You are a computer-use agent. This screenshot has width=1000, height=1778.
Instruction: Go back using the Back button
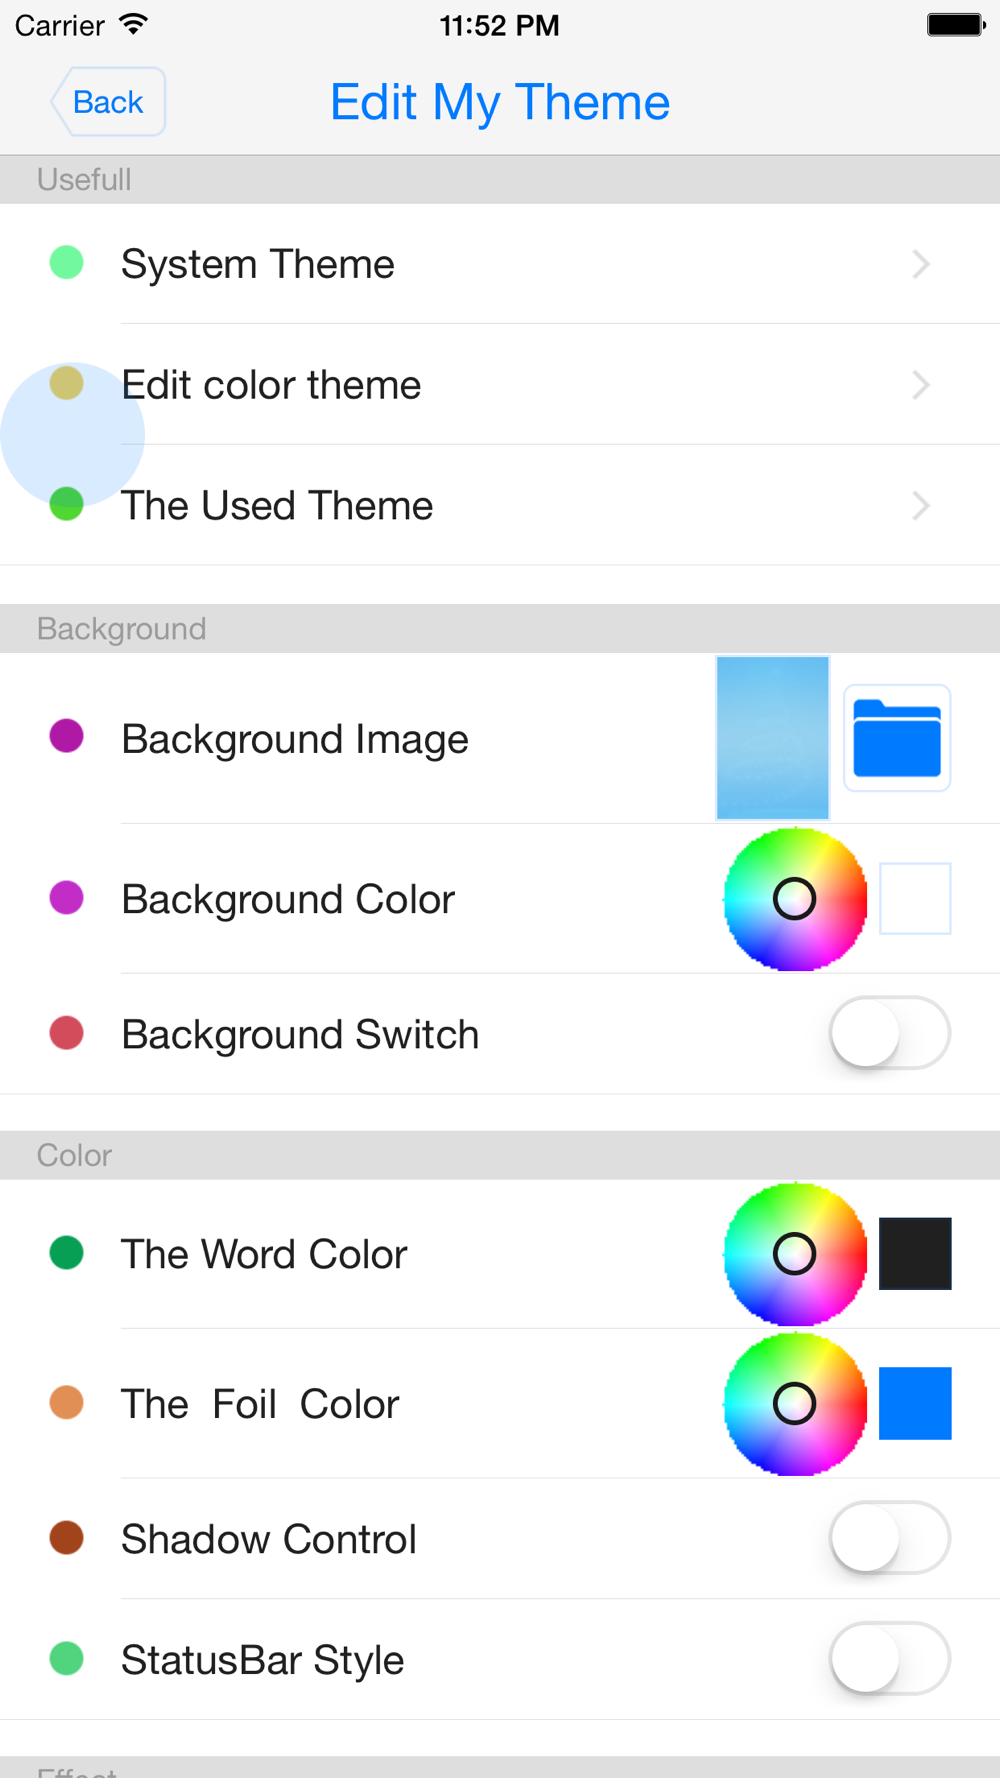click(108, 102)
